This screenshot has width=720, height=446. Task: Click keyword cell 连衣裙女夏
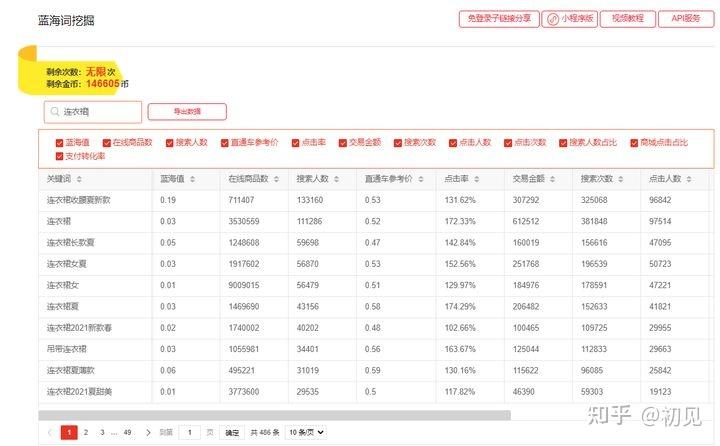point(67,264)
